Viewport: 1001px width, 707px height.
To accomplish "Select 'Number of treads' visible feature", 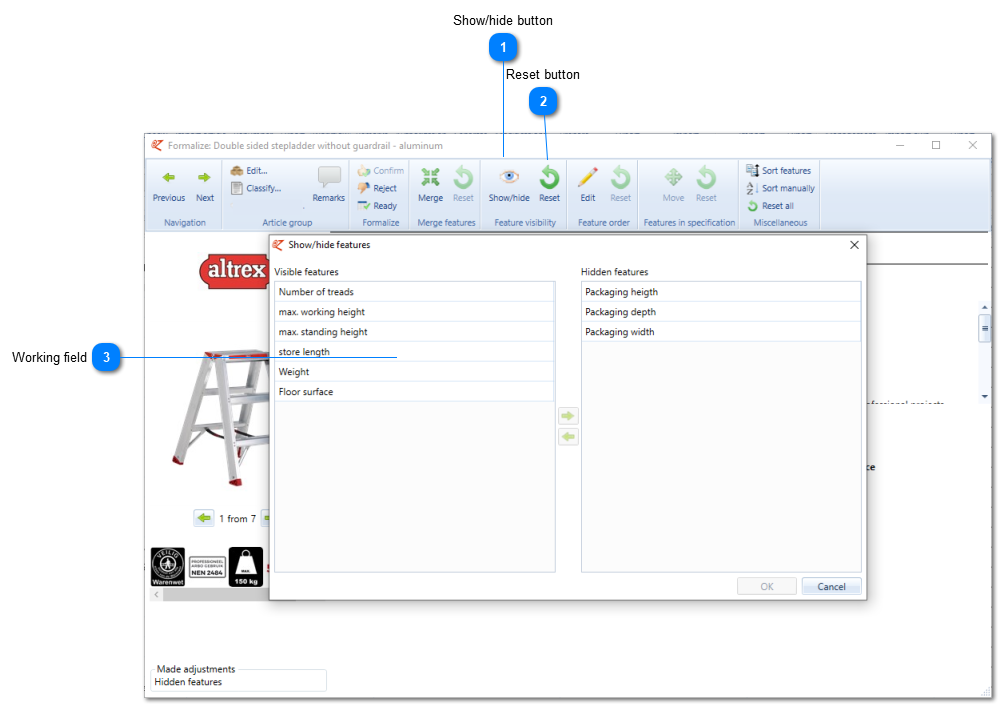I will coord(414,292).
